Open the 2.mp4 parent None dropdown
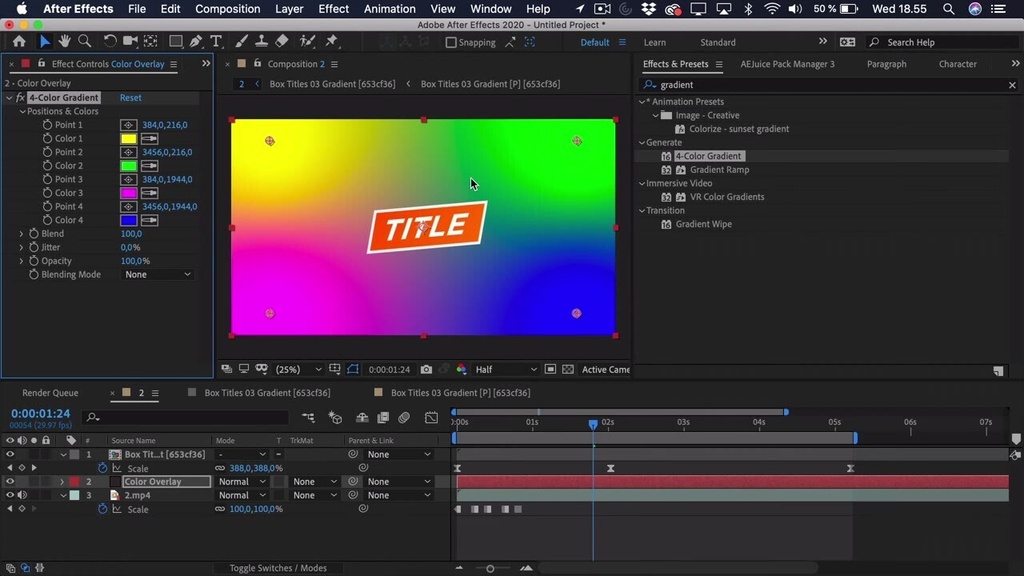 click(x=398, y=495)
